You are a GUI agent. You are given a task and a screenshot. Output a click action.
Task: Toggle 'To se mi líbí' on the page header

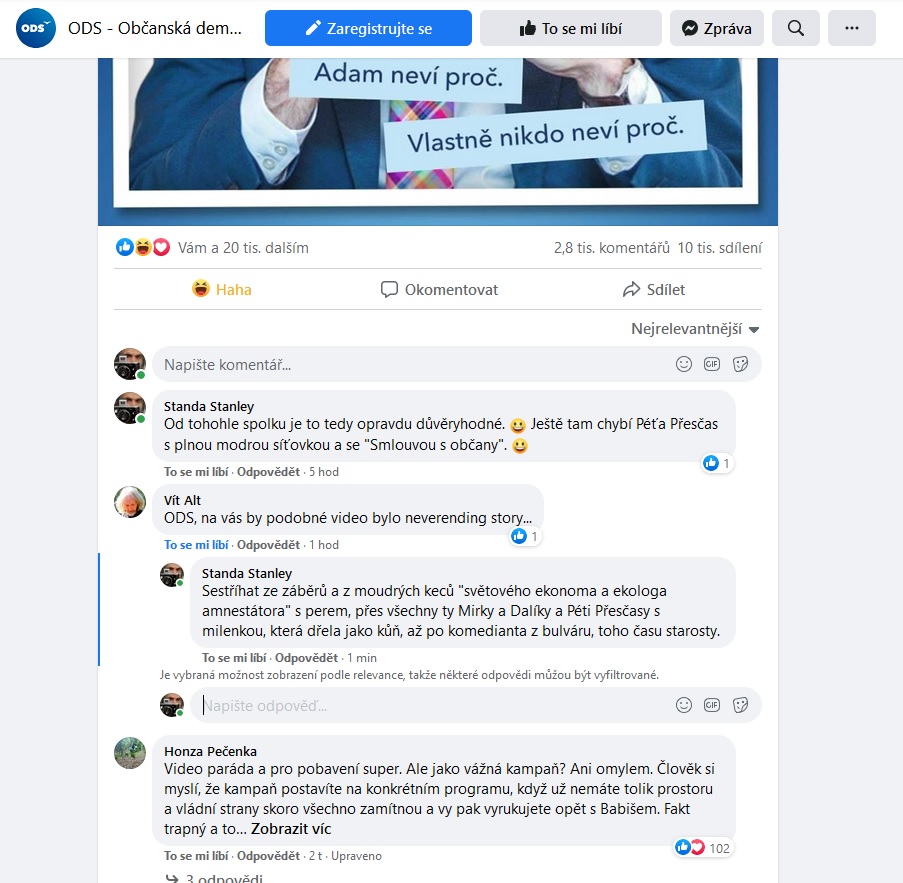(x=571, y=28)
